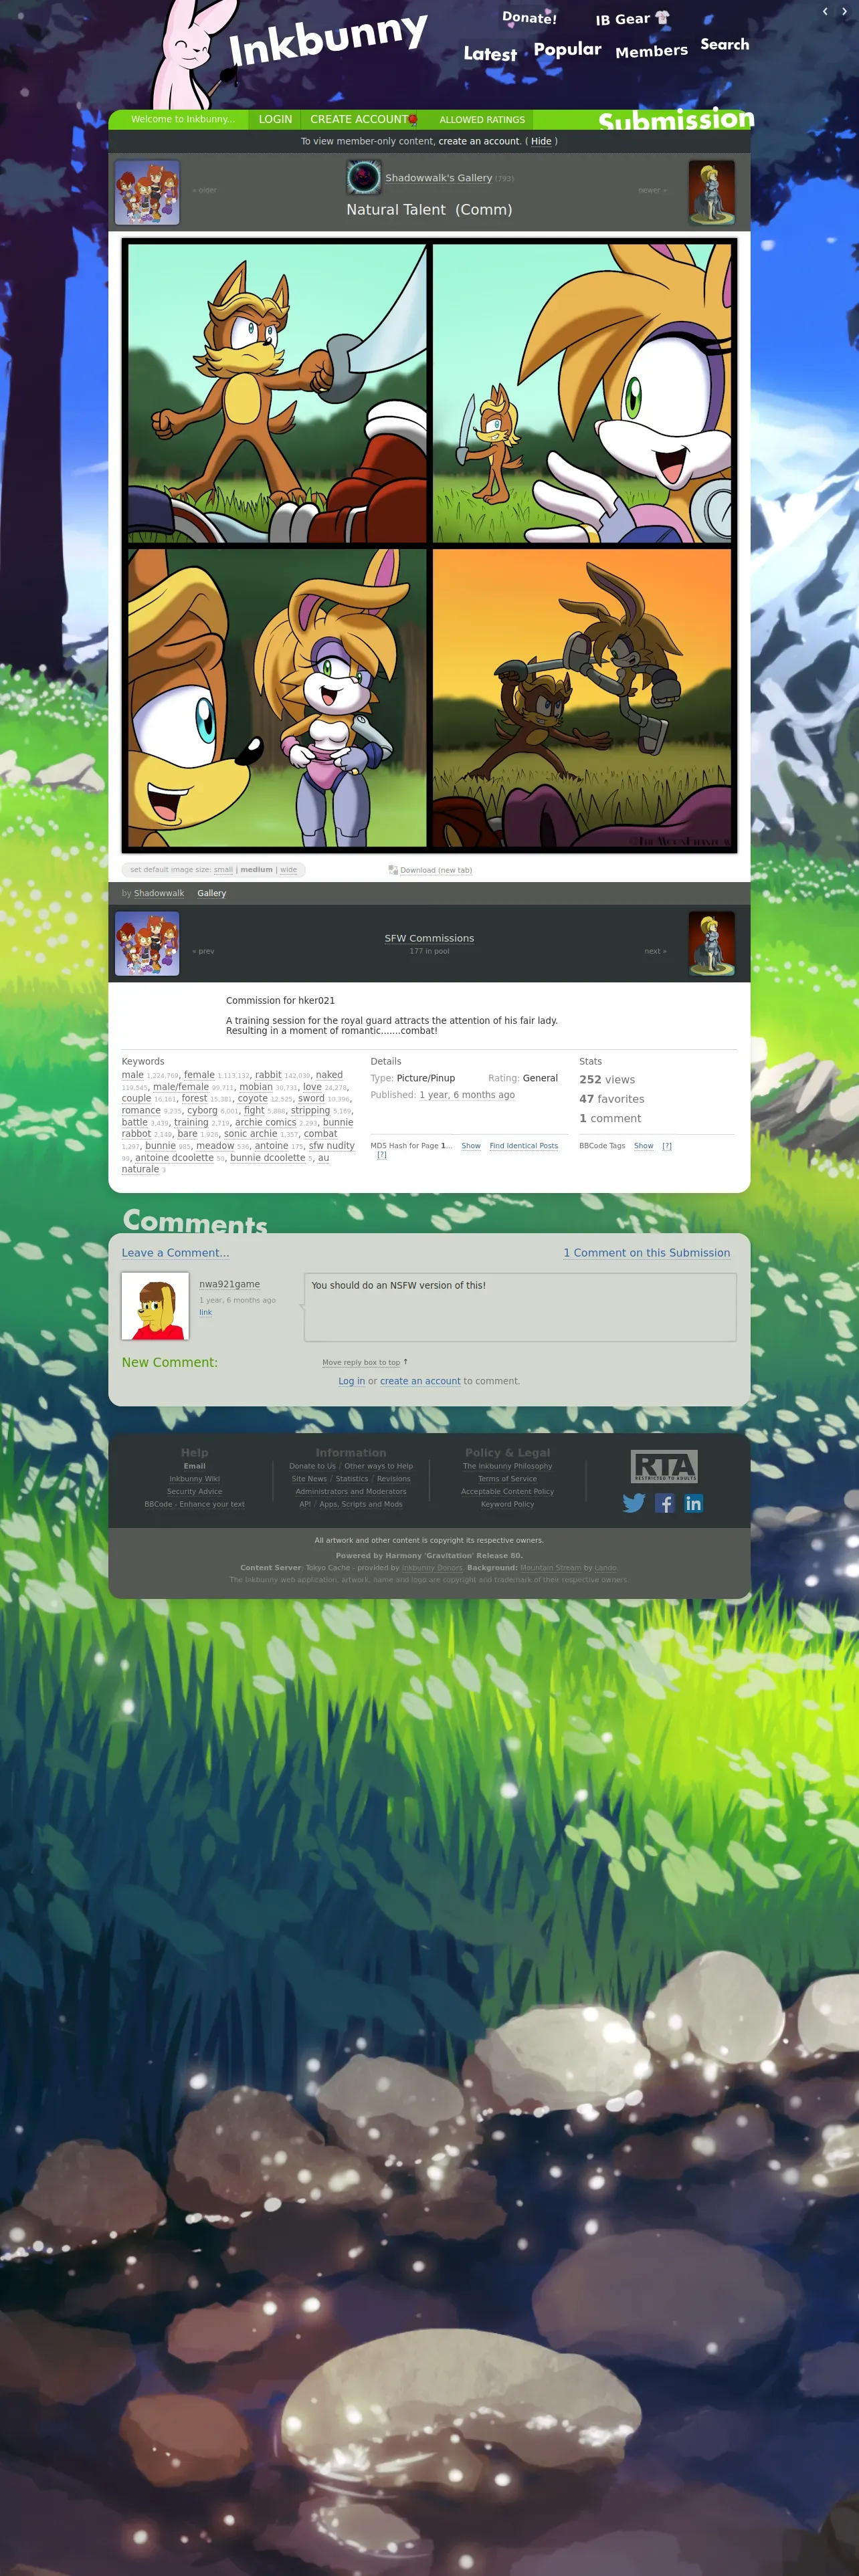Image resolution: width=859 pixels, height=2576 pixels.
Task: Click CREATE ACCOUNT in the green bar
Action: (359, 119)
